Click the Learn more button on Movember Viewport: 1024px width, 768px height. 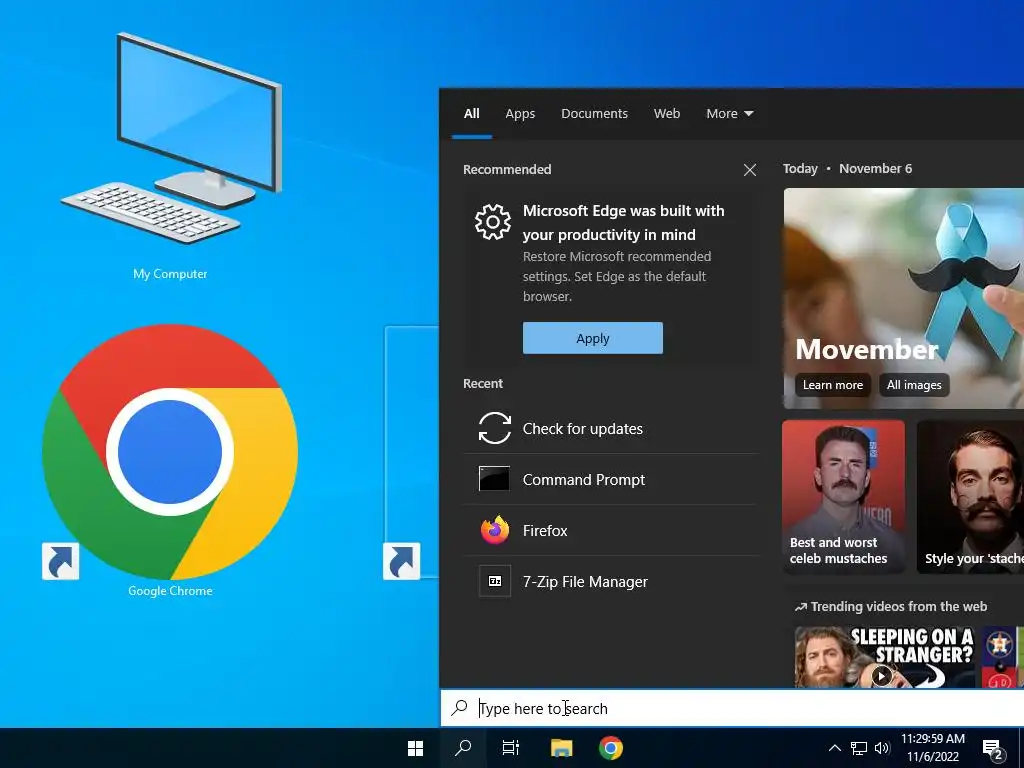point(833,385)
